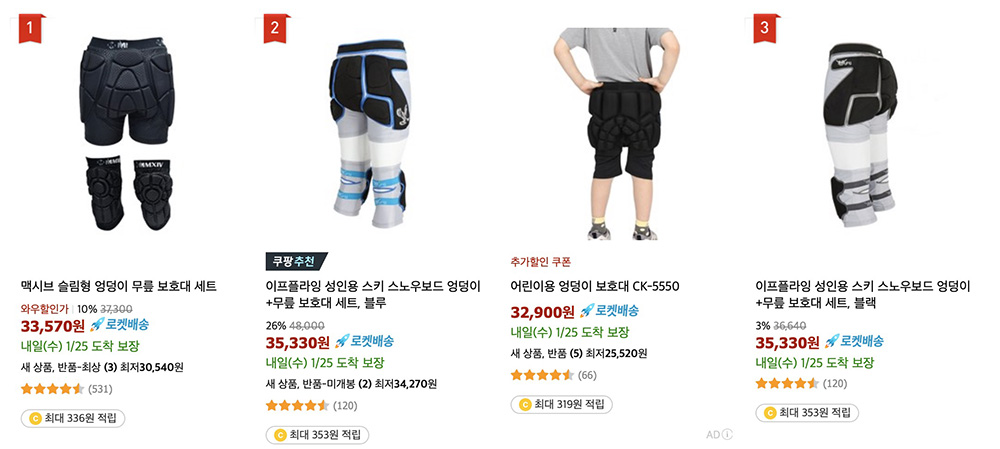
Task: Click the black hip and knee pads image
Action: click(x=127, y=134)
